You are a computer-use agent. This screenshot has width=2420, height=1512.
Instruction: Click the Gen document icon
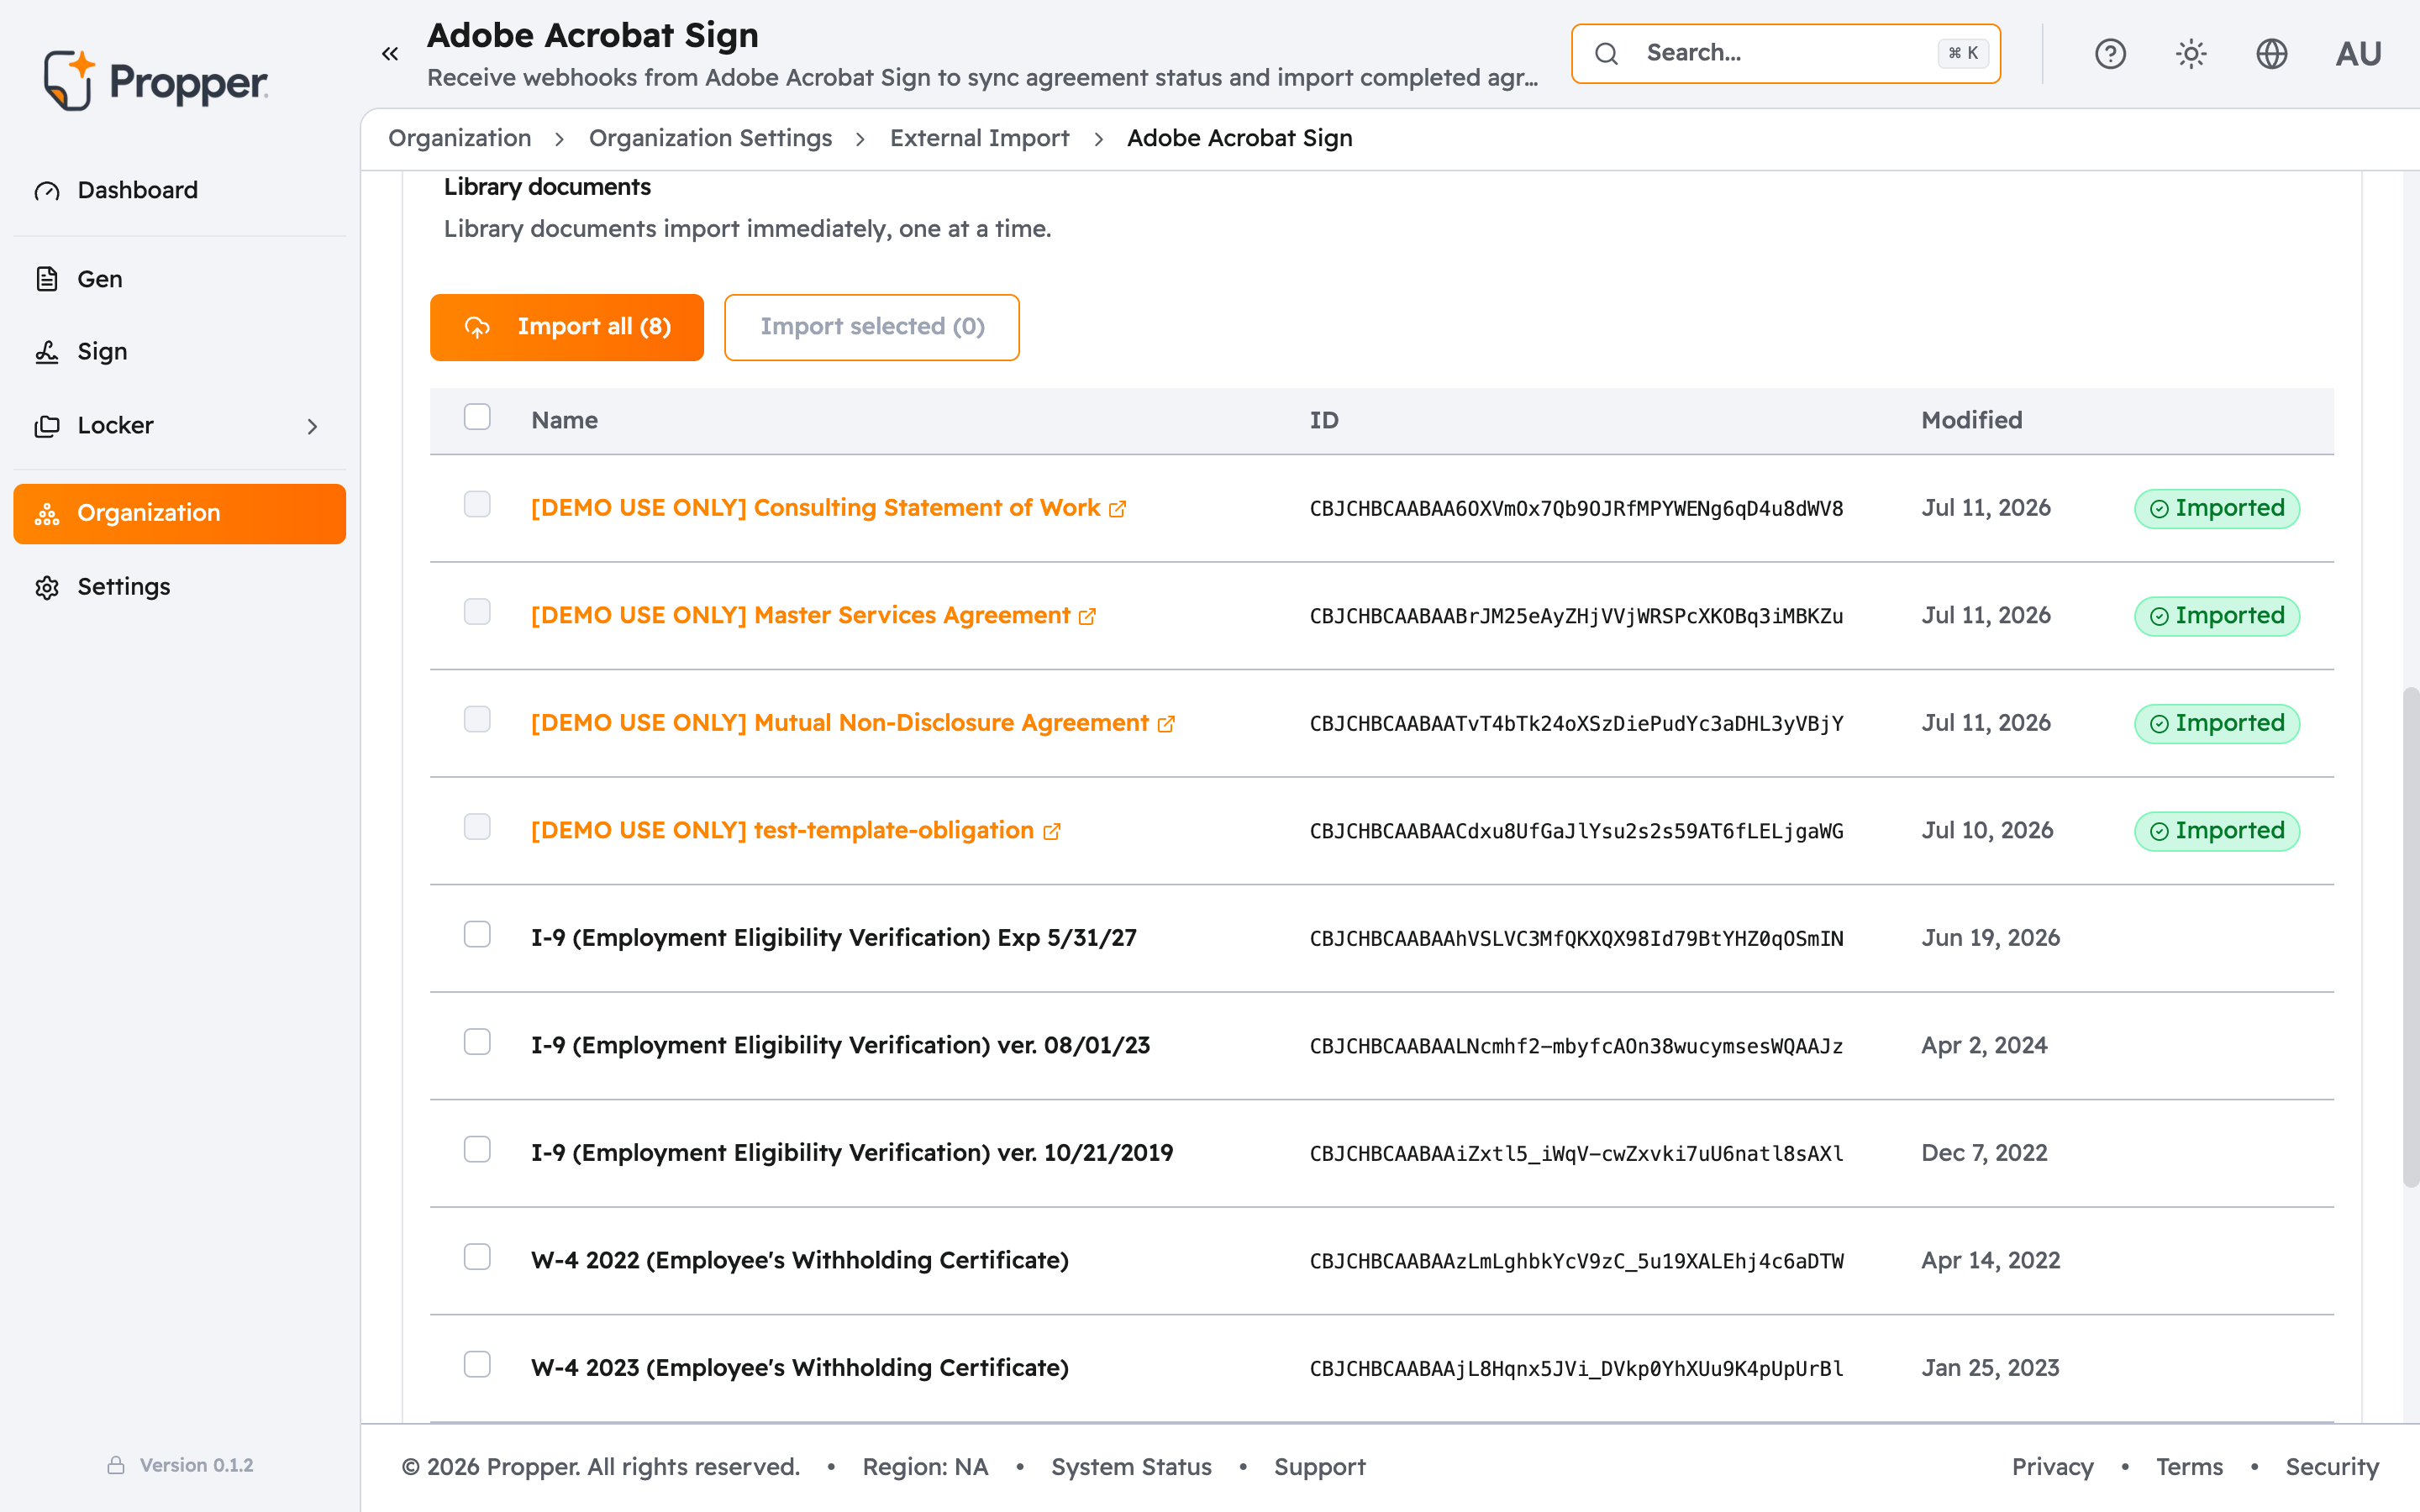[x=47, y=279]
